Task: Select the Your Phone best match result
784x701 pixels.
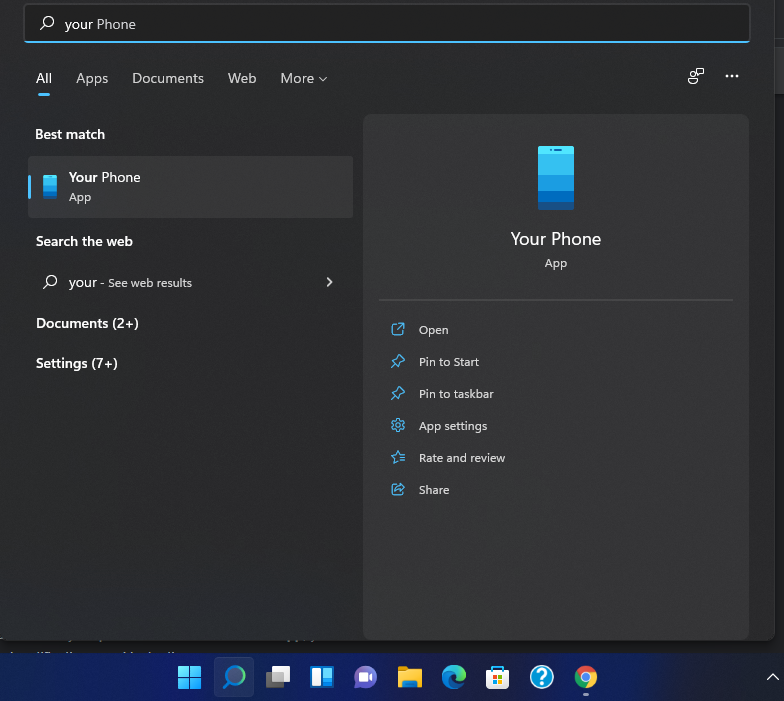Action: (x=190, y=187)
